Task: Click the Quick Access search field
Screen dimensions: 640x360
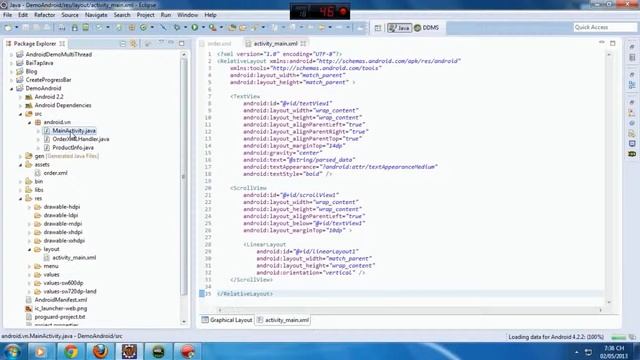Action: [604, 27]
